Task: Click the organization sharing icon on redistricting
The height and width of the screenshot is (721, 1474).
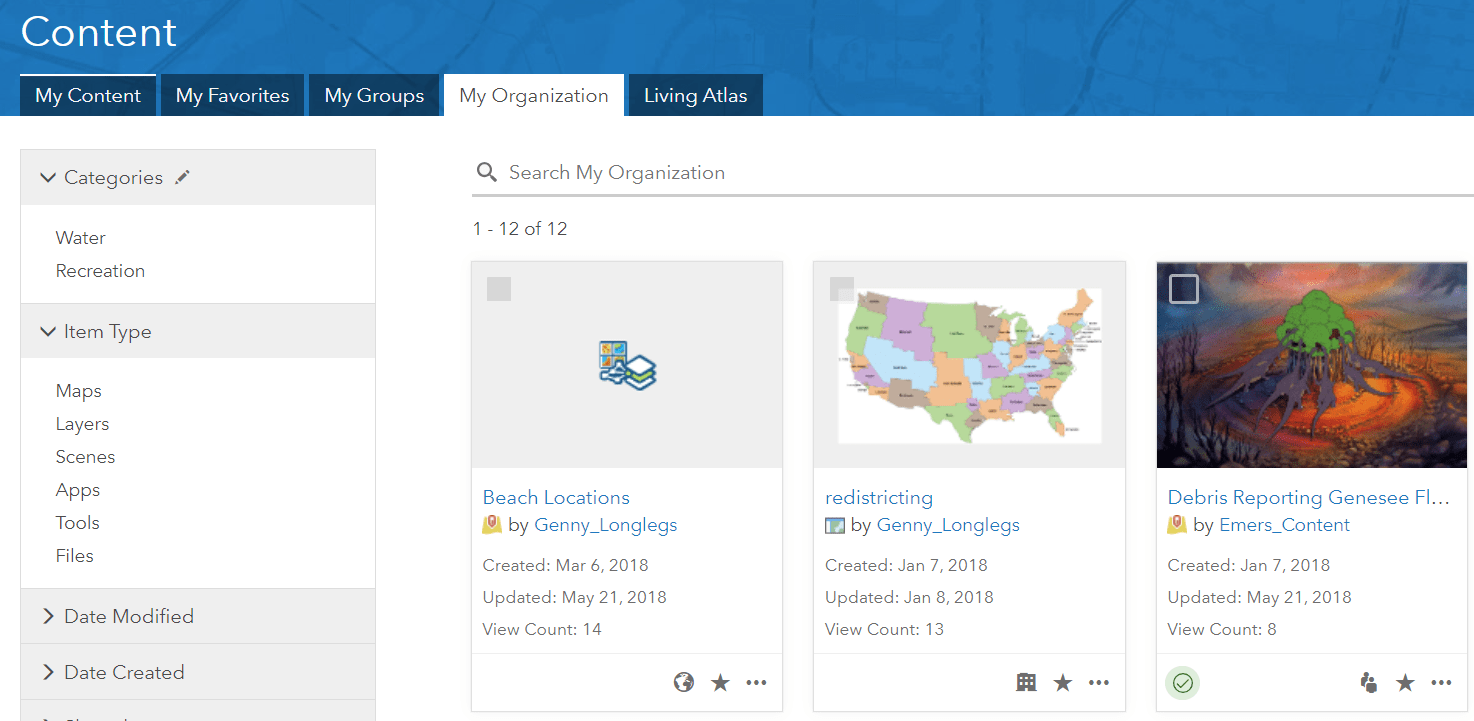Action: click(1026, 683)
